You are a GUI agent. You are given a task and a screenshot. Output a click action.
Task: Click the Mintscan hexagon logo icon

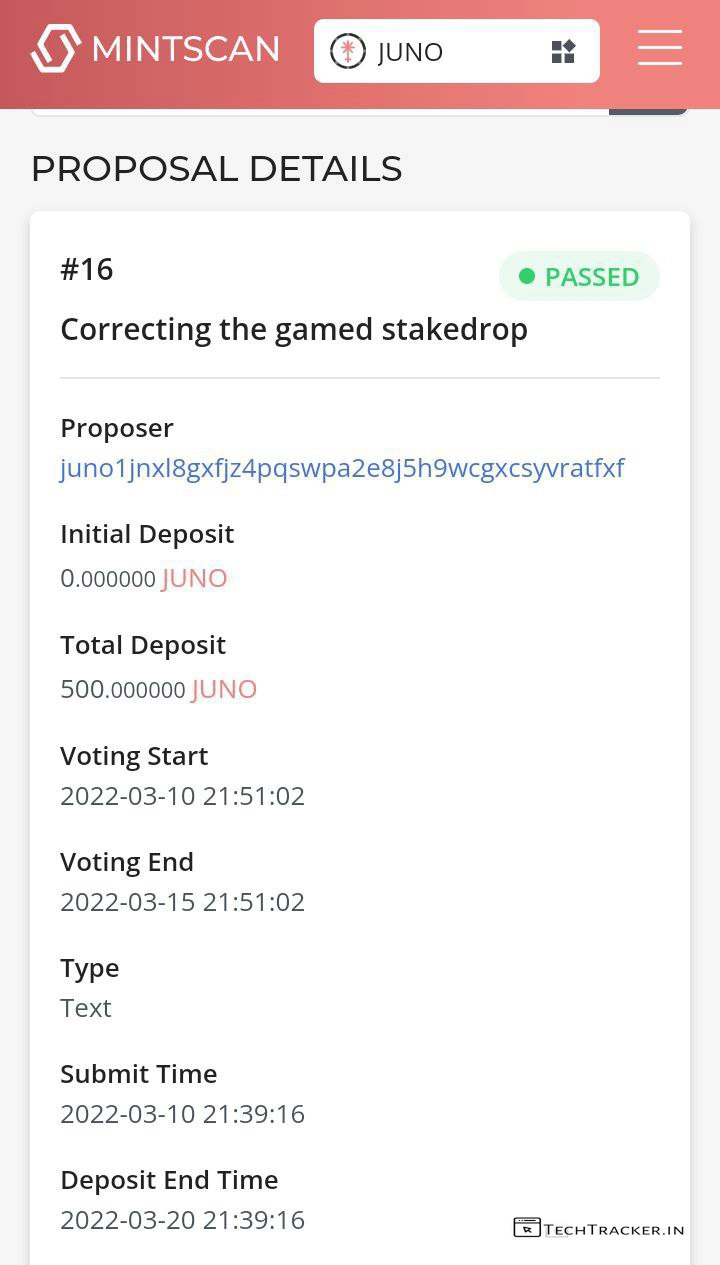(x=56, y=49)
